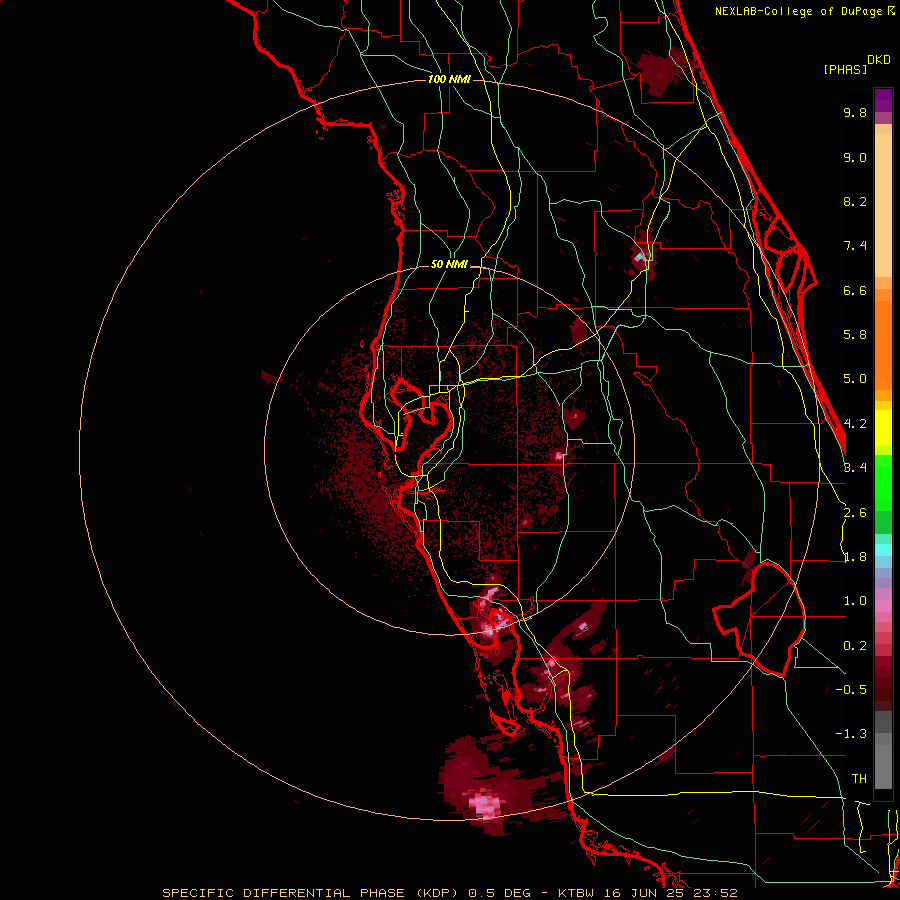Click the Specific Differential Phase KTBW caption
Image resolution: width=900 pixels, height=900 pixels.
(449, 893)
